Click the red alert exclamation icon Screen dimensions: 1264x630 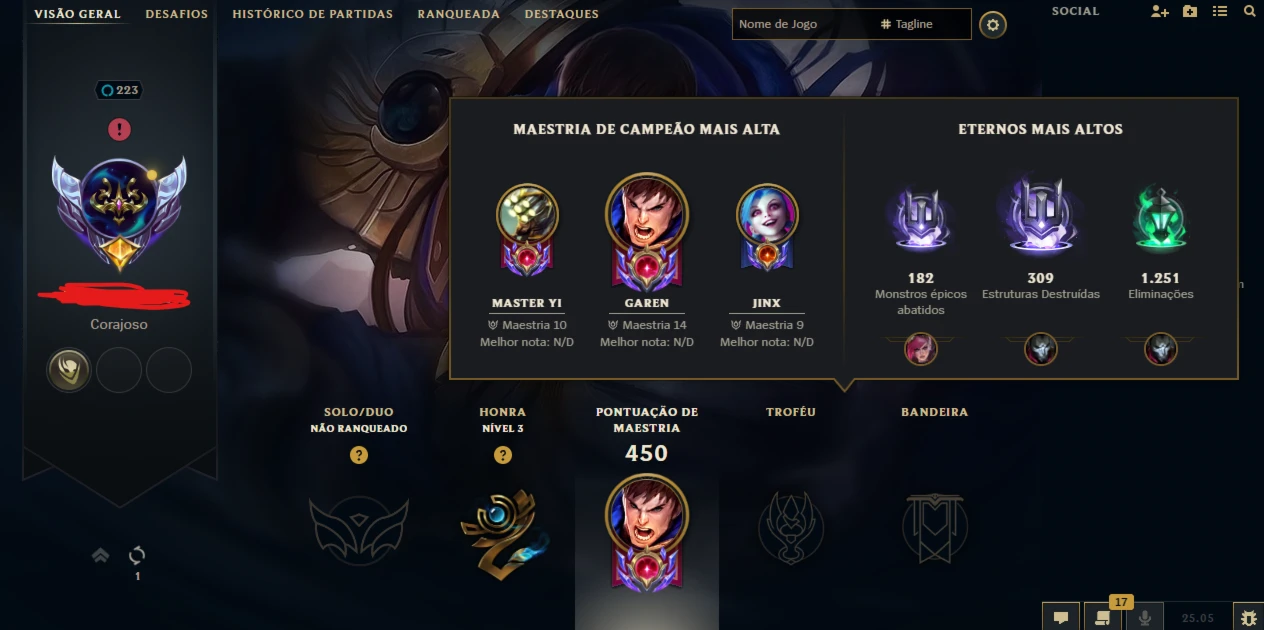(x=119, y=129)
